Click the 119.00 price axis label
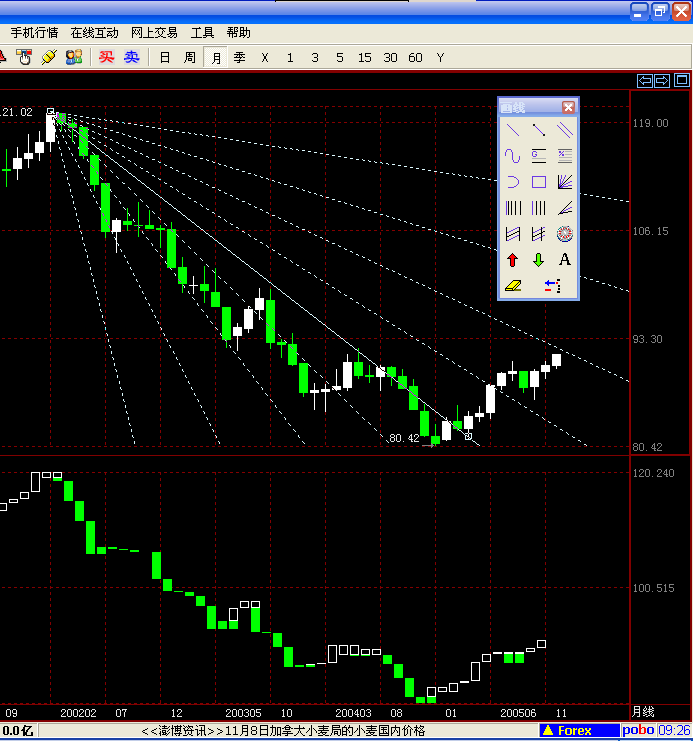693x741 pixels. (650, 123)
